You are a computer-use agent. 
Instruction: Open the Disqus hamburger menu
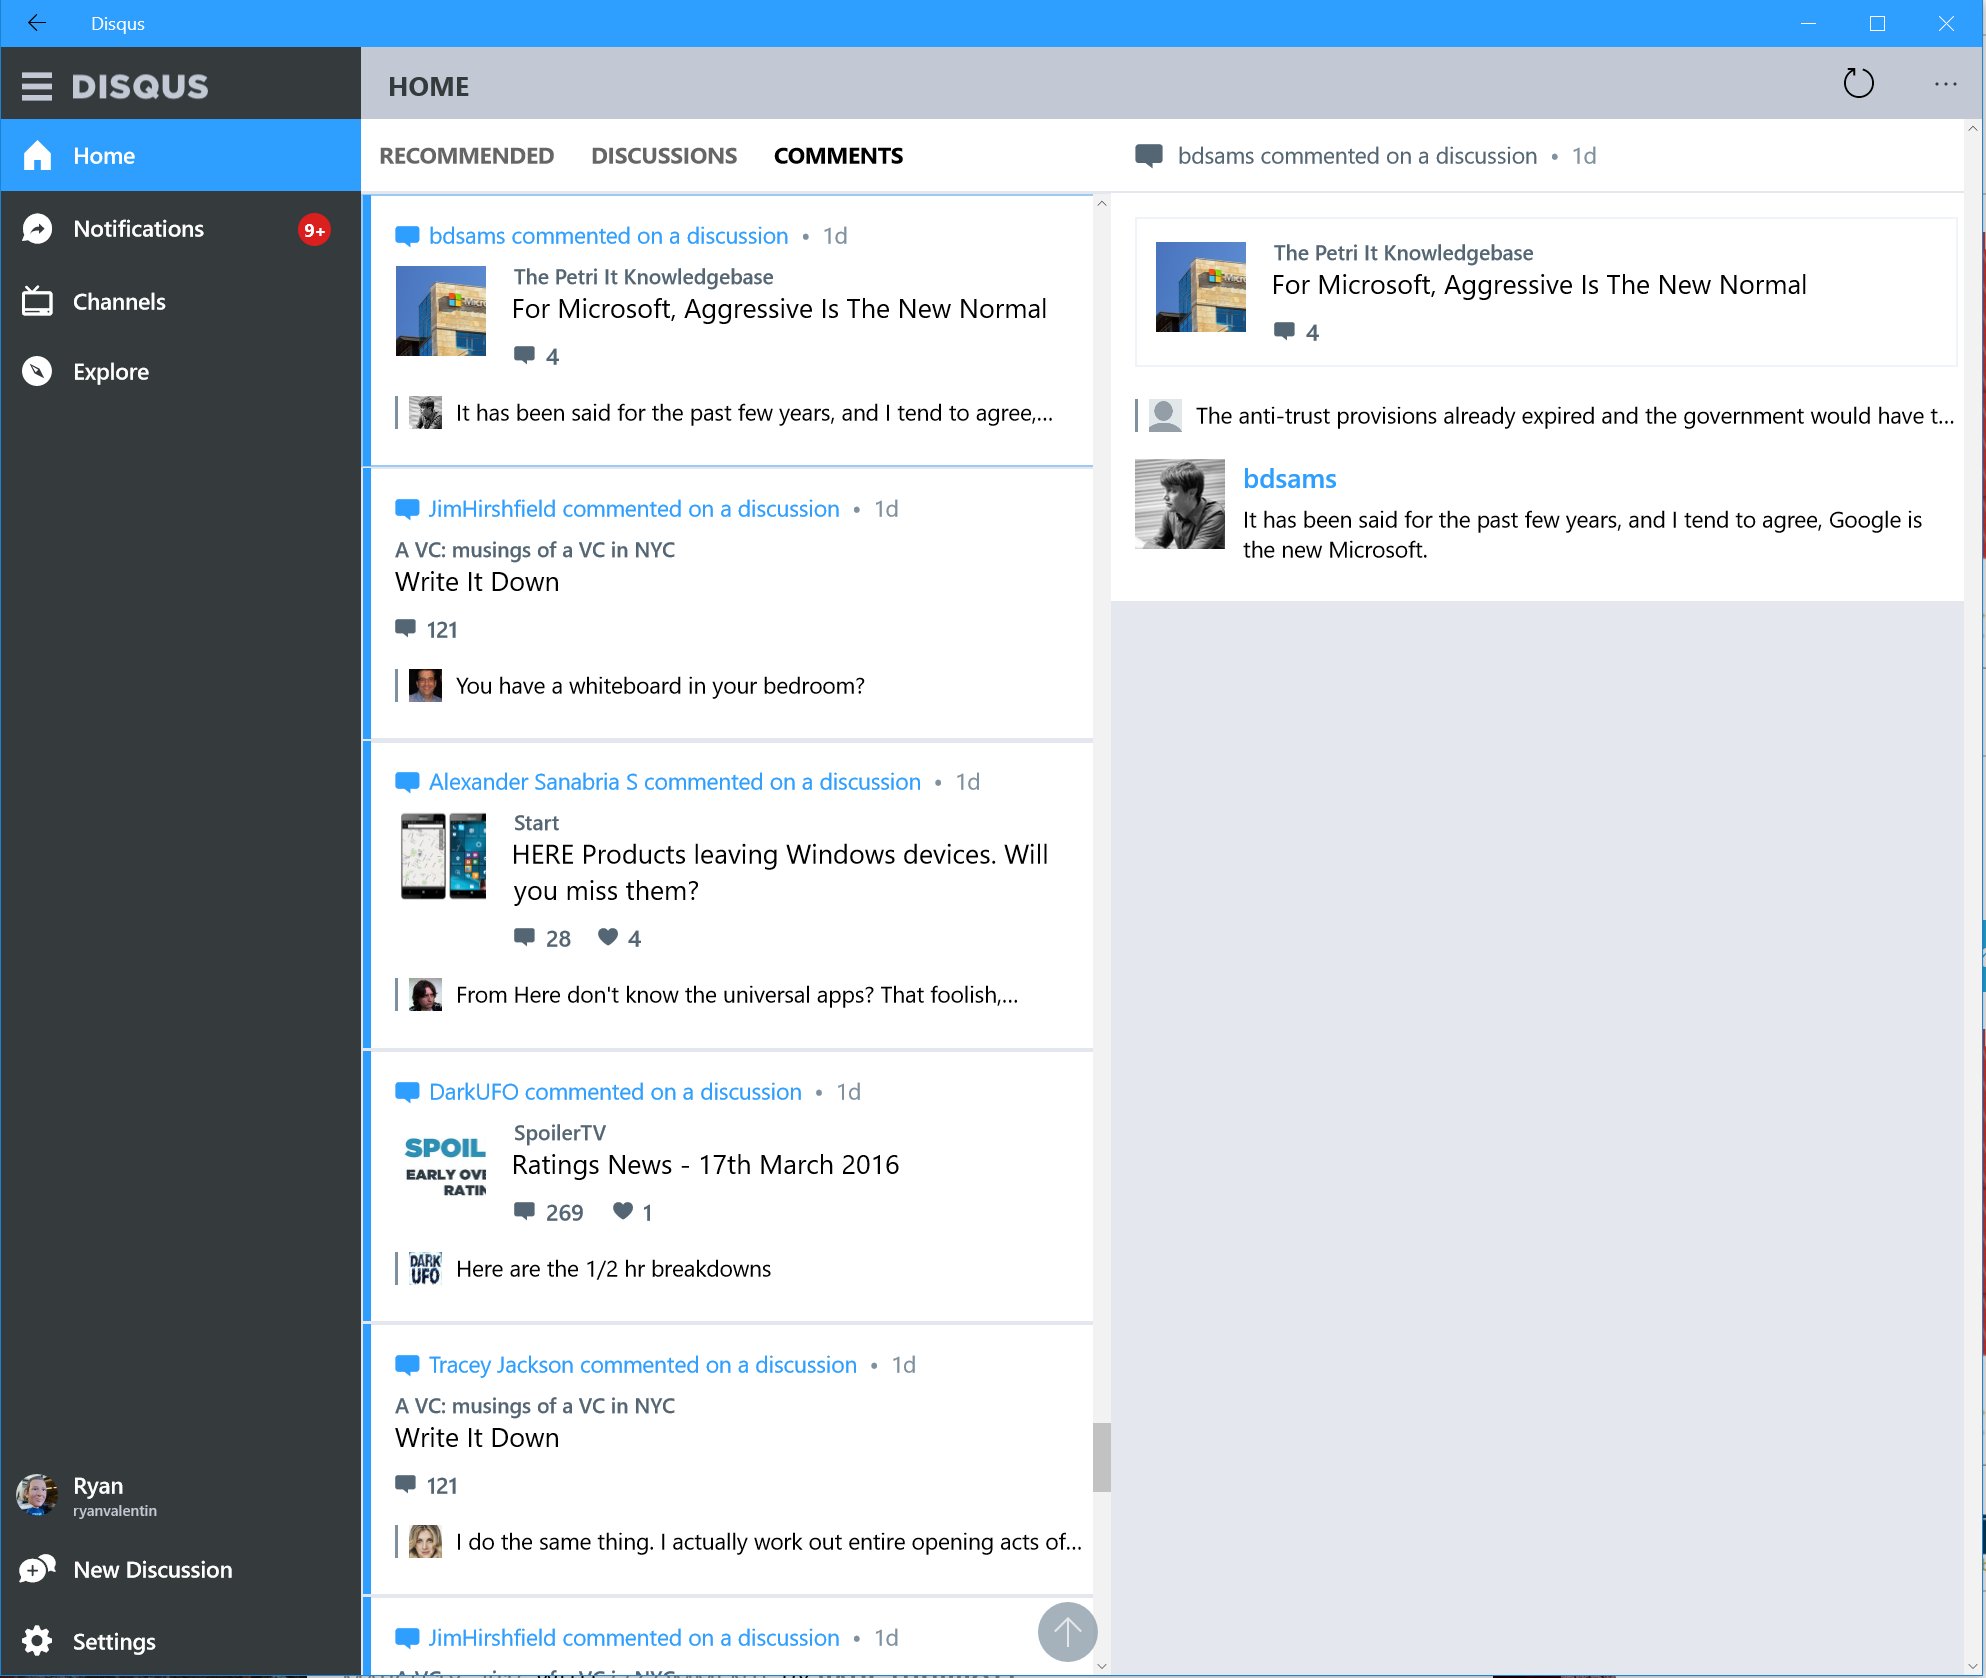[35, 83]
